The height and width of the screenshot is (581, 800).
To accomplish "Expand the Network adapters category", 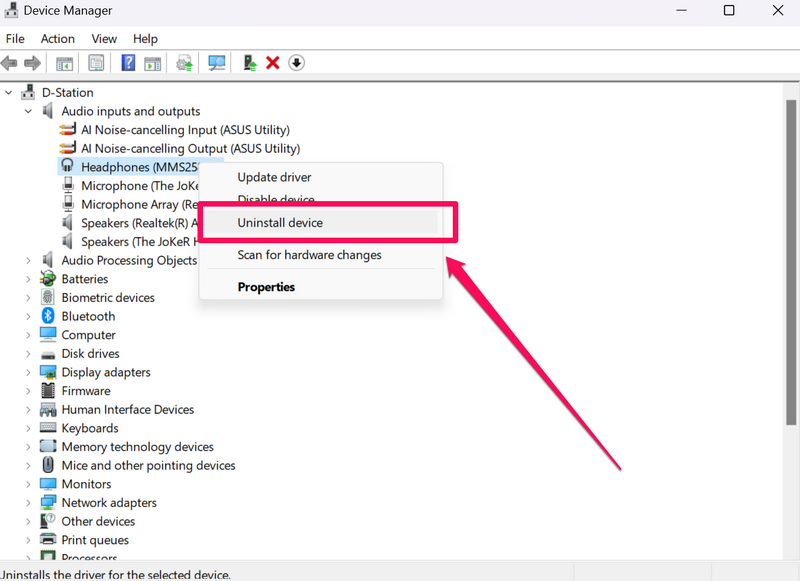I will (x=28, y=503).
